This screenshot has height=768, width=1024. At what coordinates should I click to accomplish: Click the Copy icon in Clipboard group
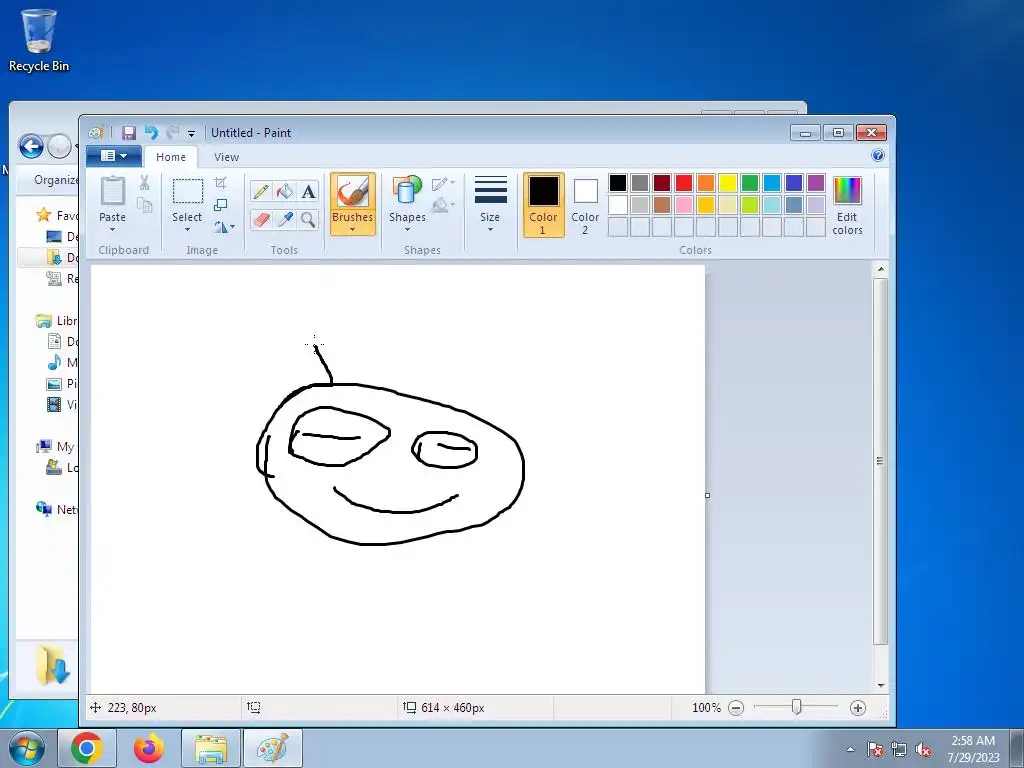tap(144, 205)
